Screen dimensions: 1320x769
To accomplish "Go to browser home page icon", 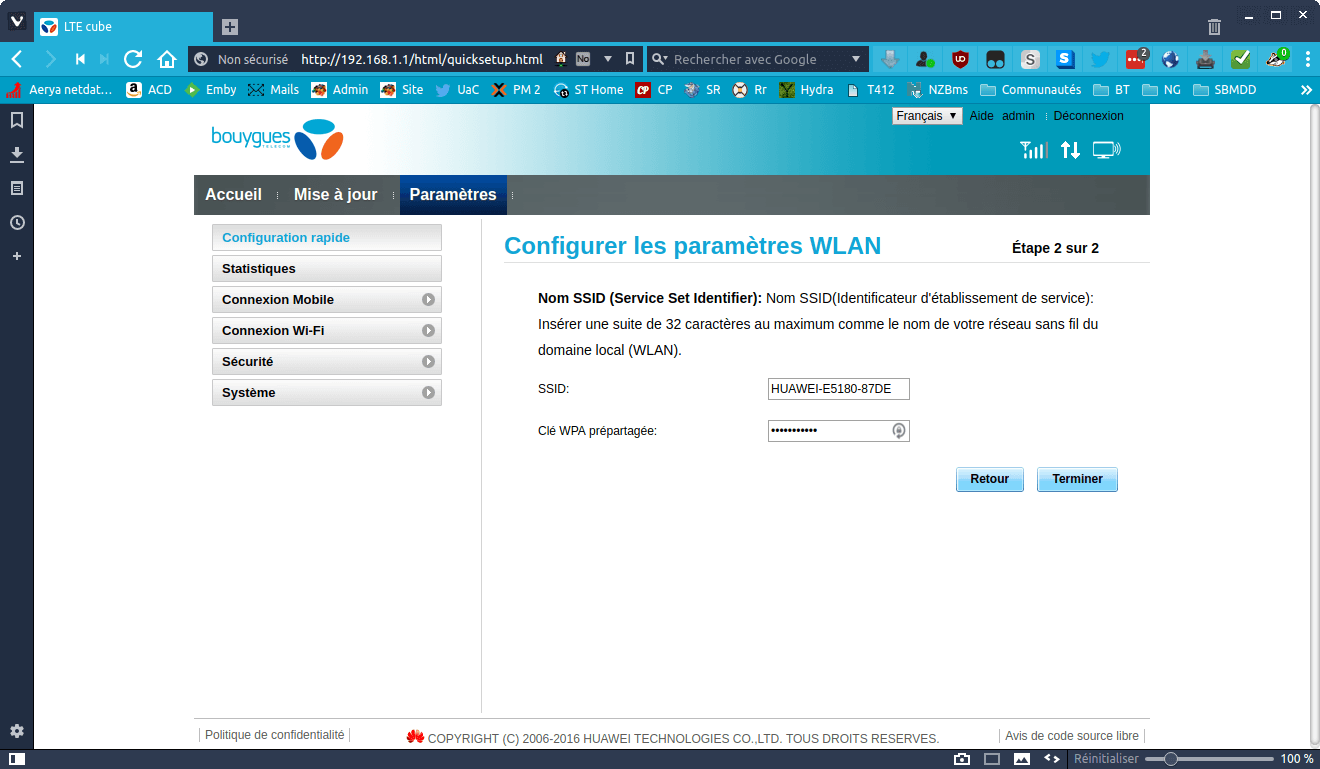I will coord(167,59).
